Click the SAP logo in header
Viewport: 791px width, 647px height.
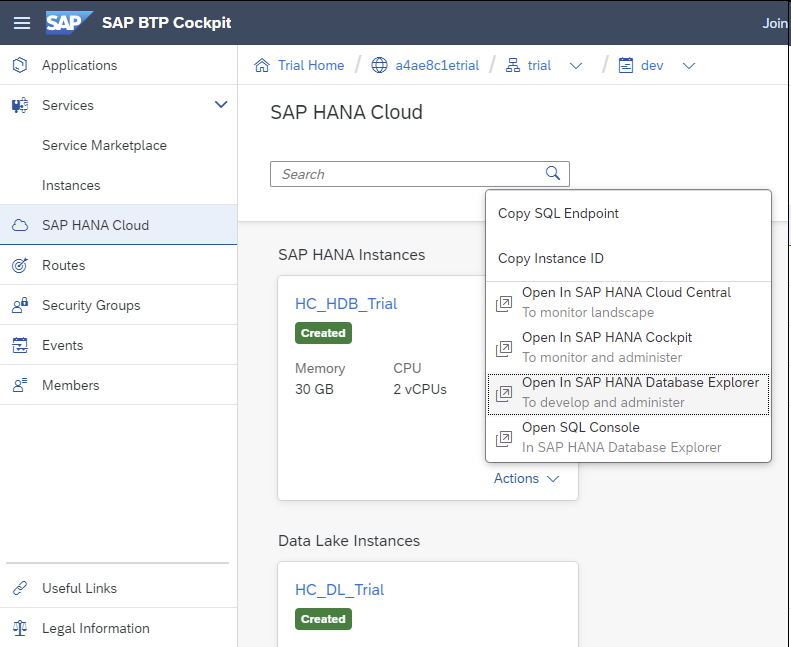(x=69, y=22)
